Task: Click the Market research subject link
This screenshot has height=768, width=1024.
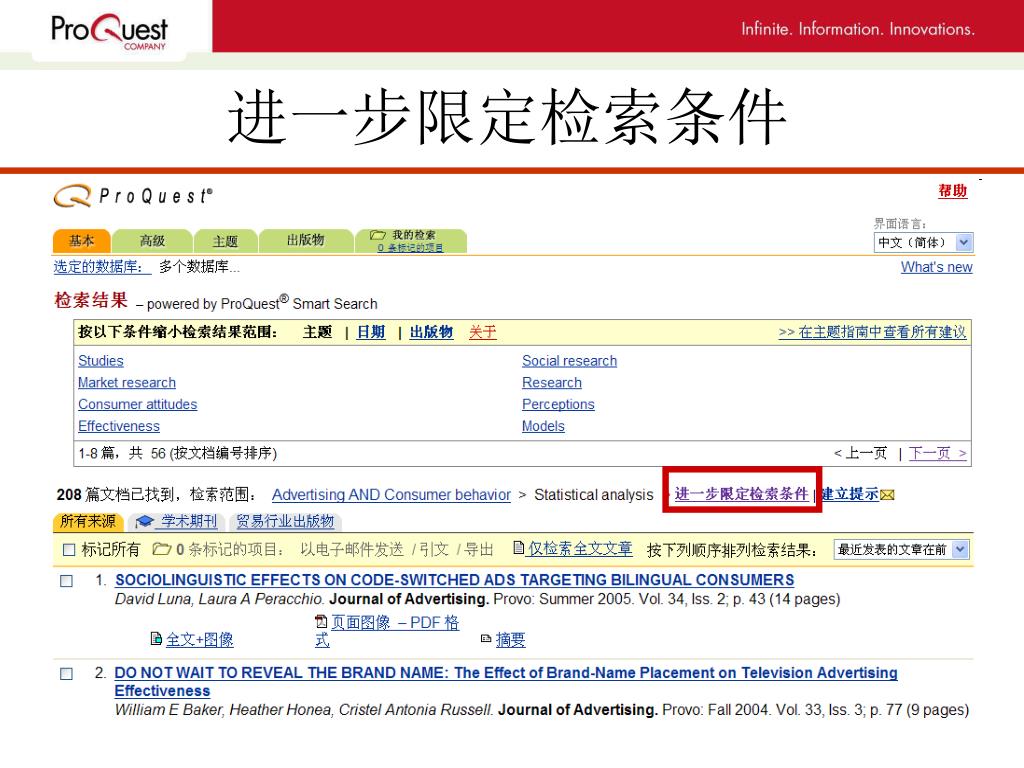Action: (x=127, y=383)
